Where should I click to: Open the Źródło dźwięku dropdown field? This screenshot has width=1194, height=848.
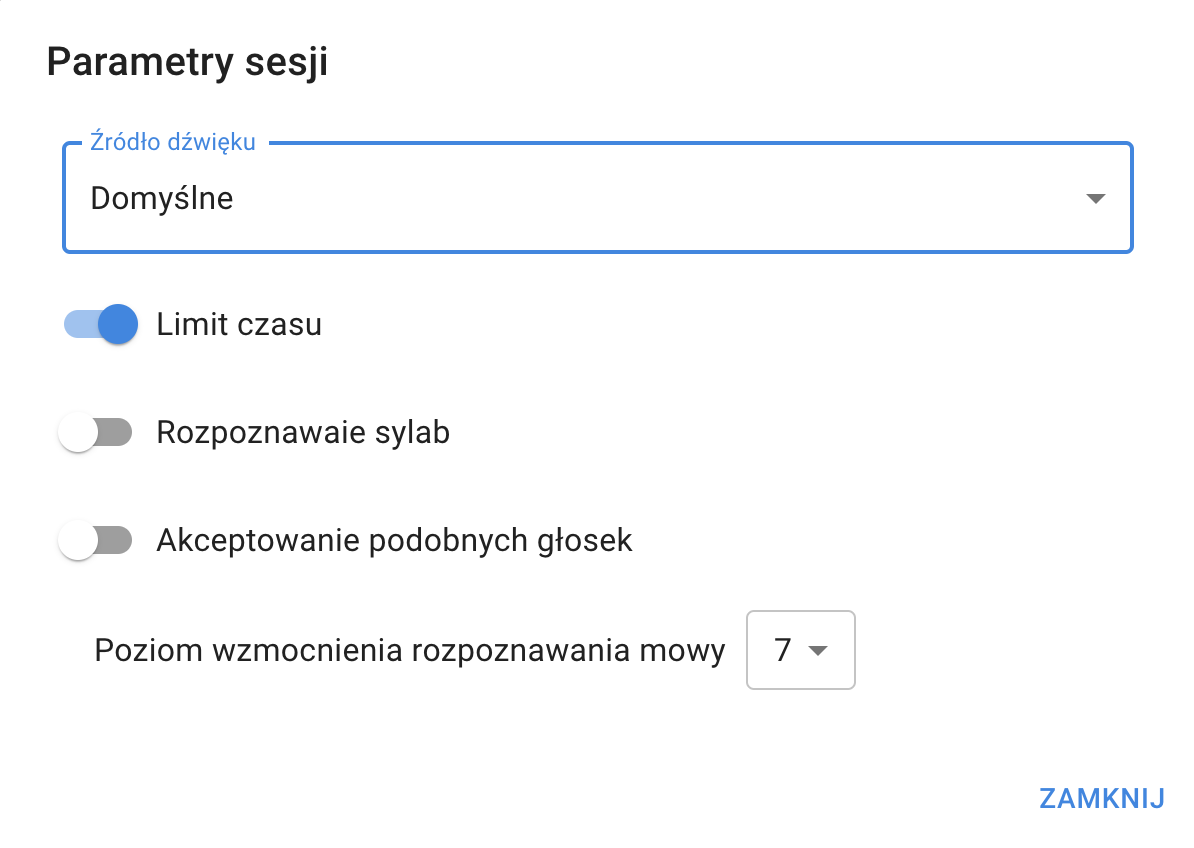[x=596, y=198]
